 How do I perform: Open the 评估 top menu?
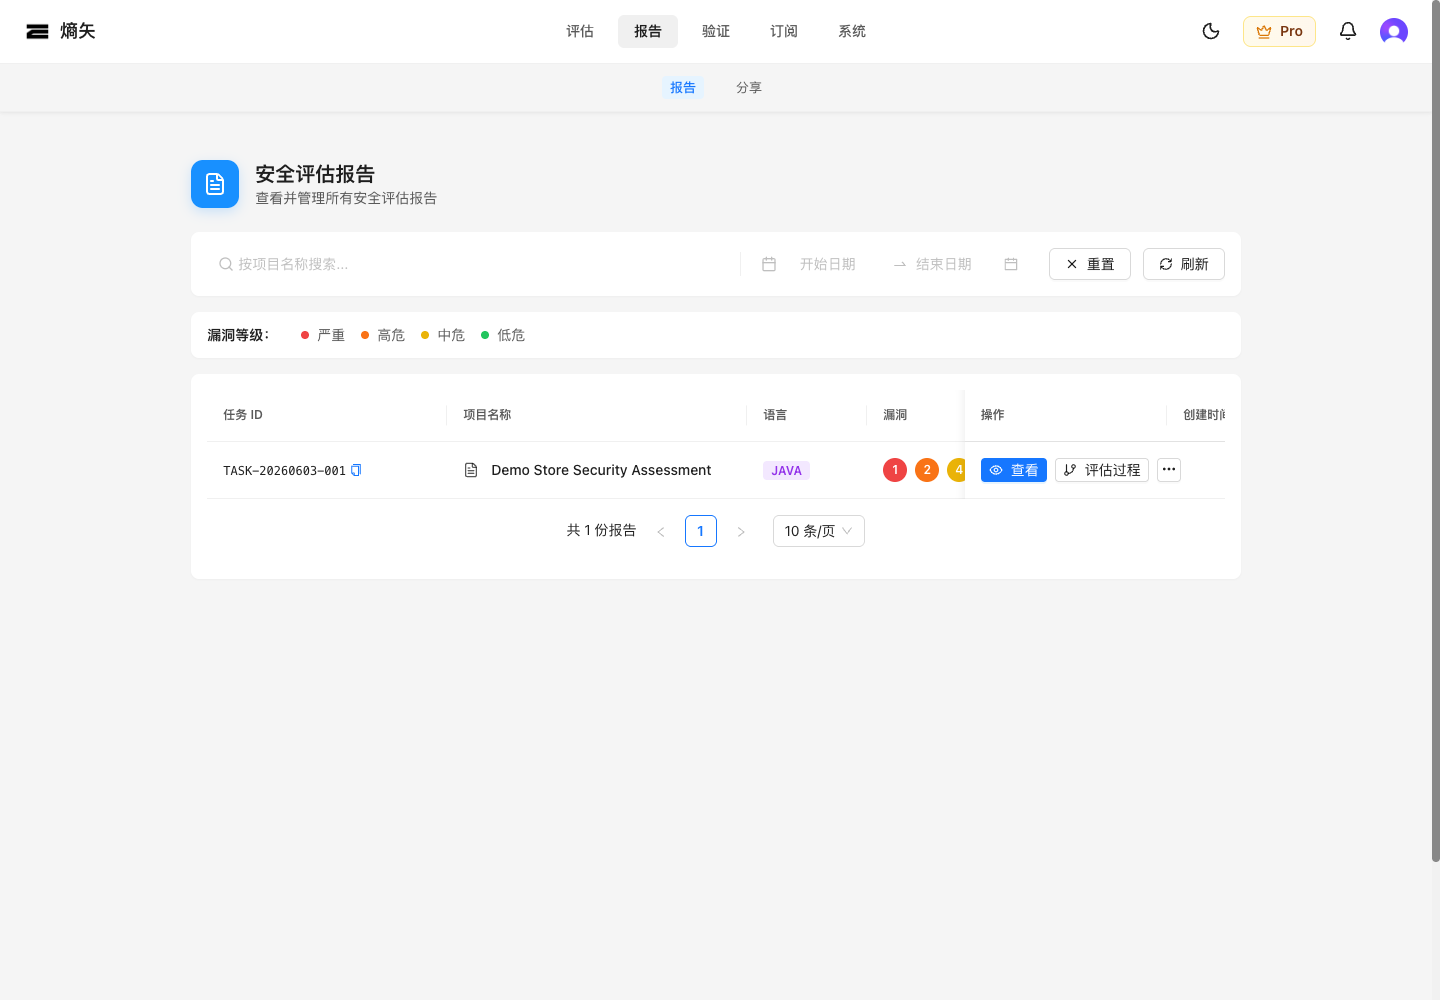tap(580, 31)
